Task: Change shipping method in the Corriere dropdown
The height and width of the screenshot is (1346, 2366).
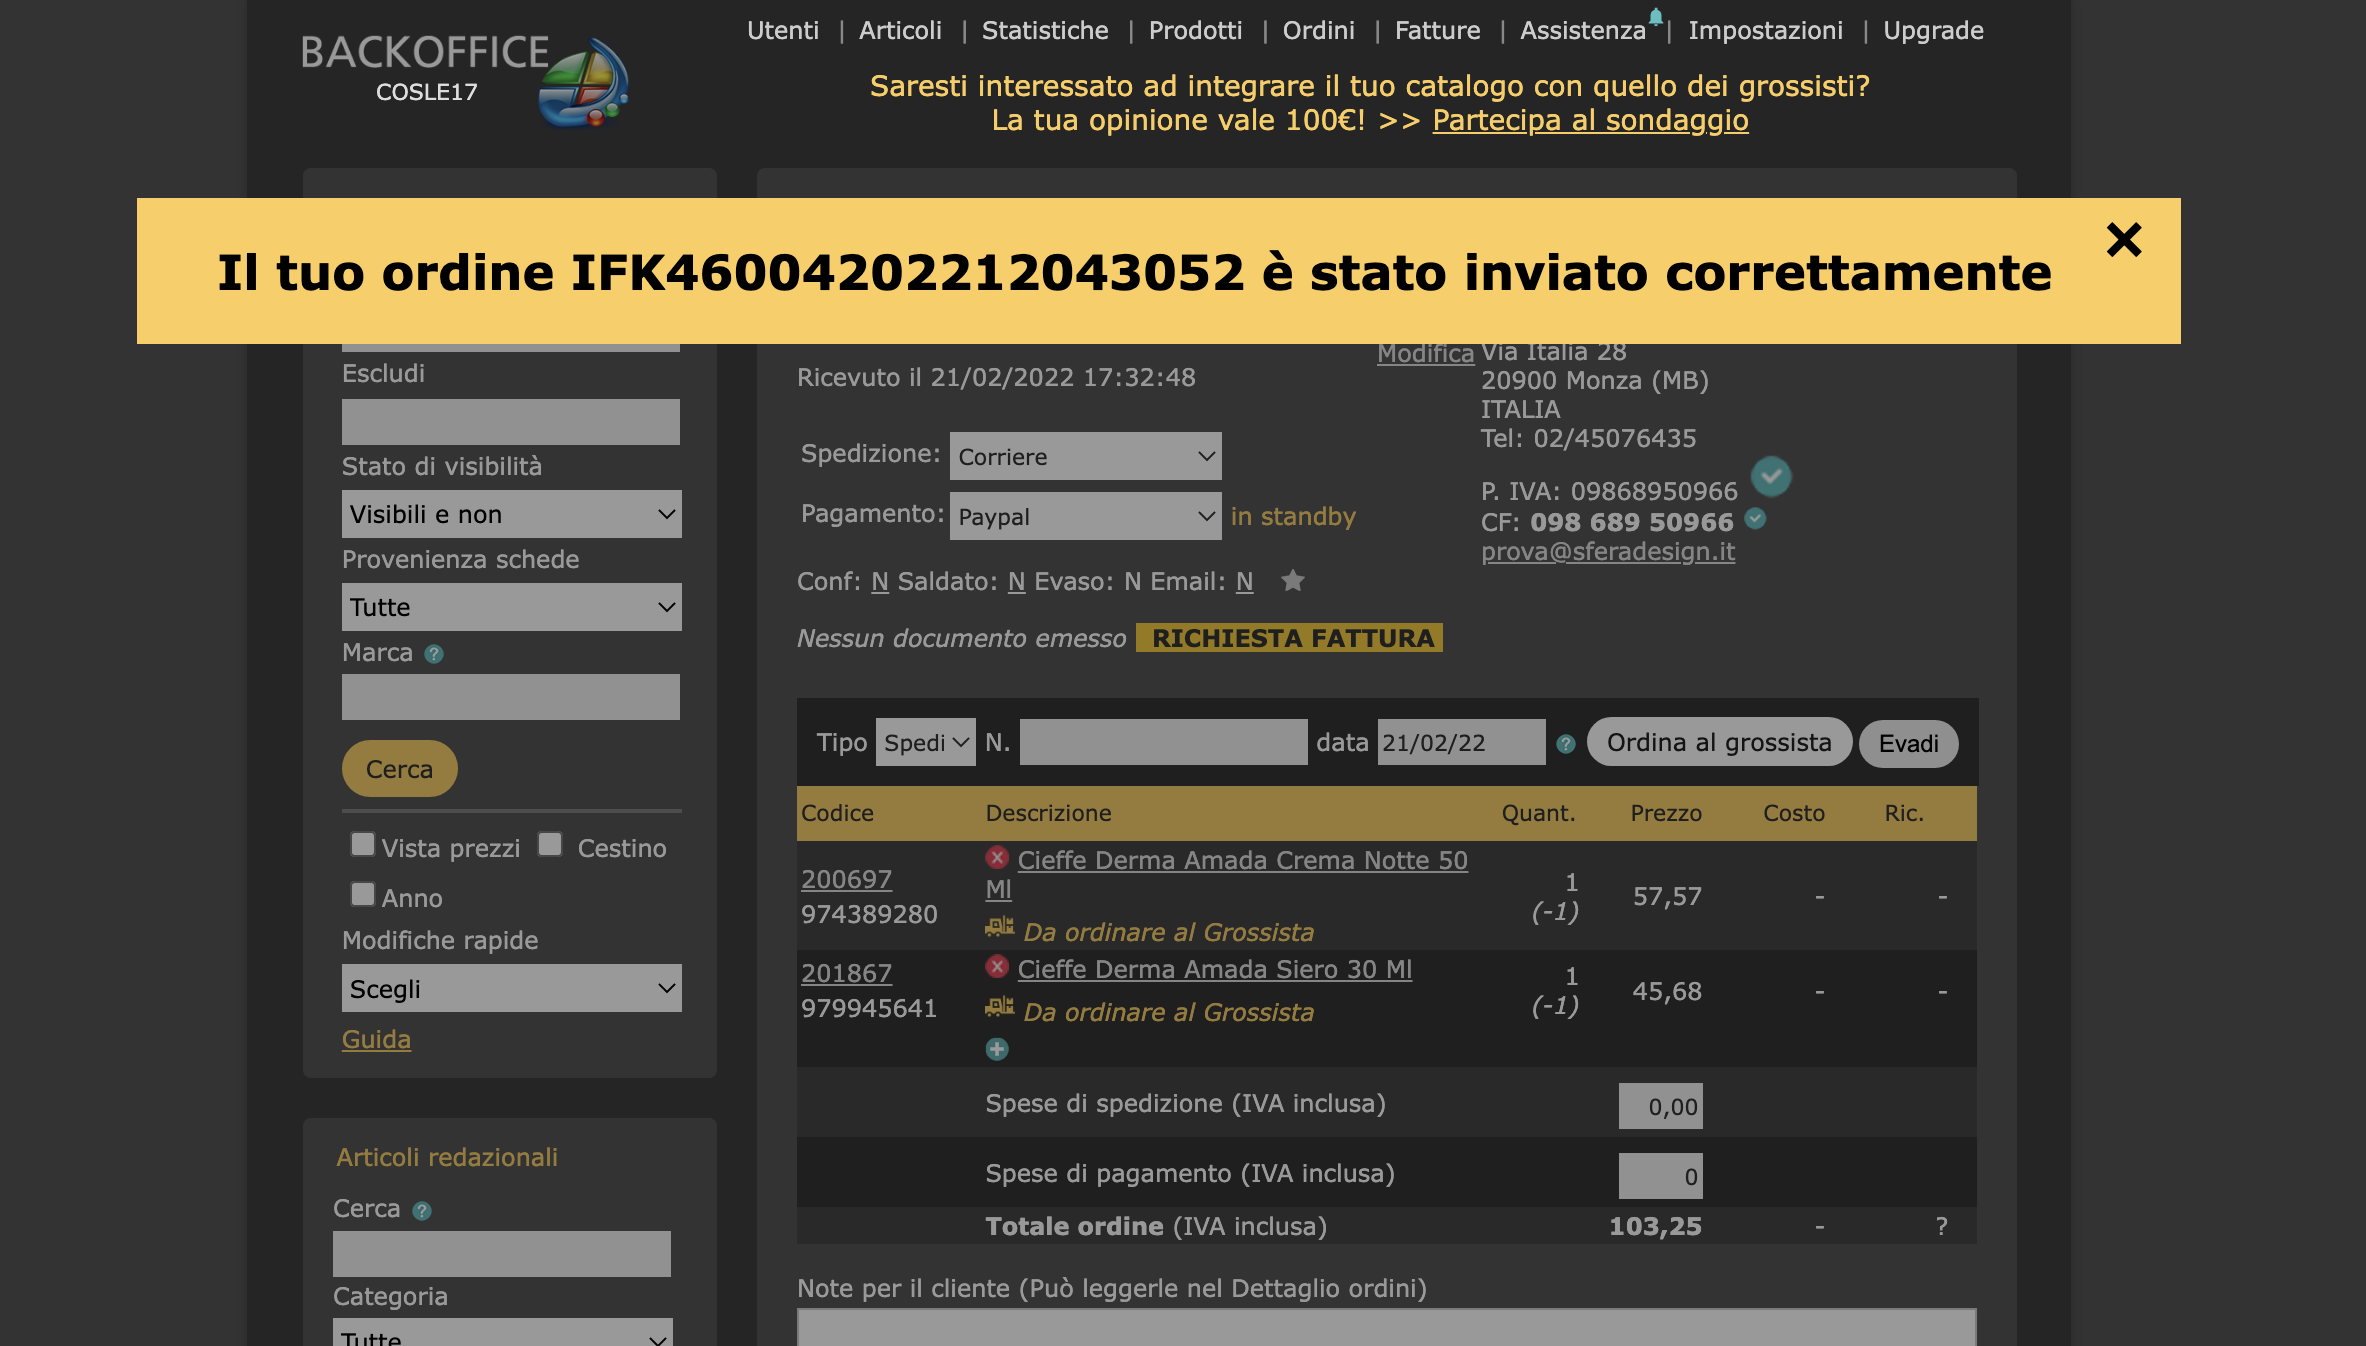Action: (x=1085, y=456)
